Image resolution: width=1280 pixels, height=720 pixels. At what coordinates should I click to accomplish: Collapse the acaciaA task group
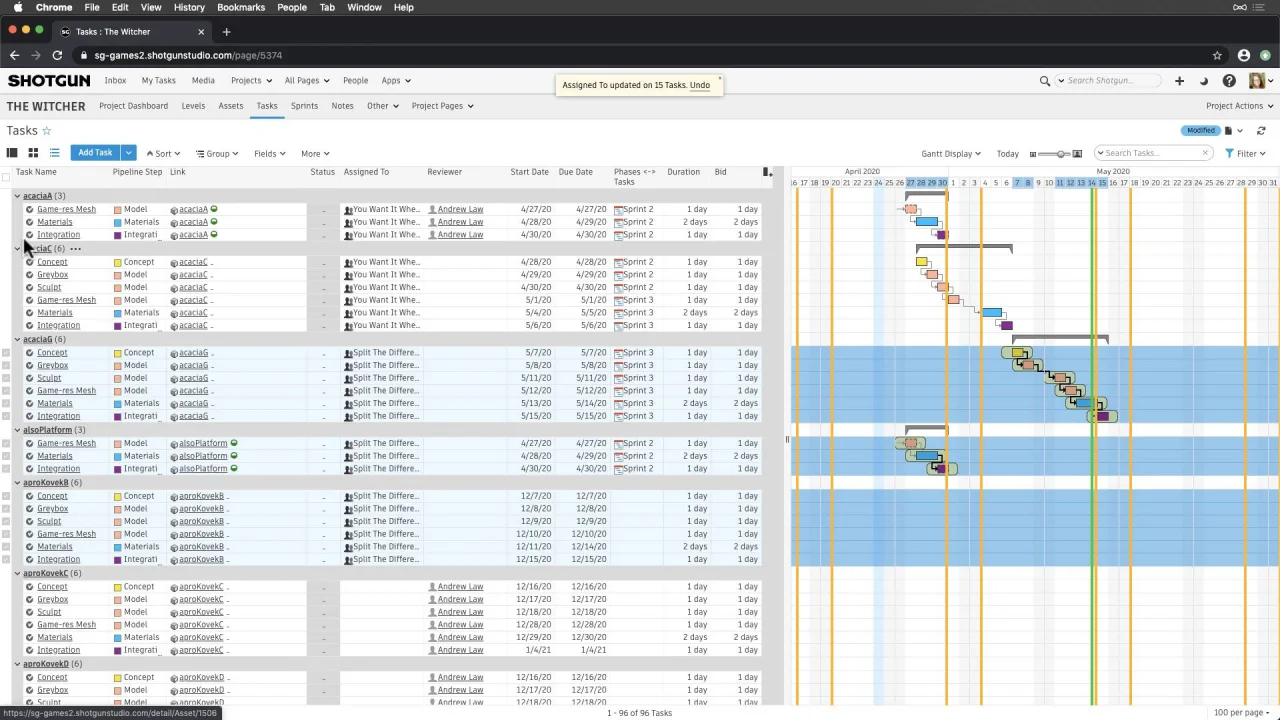click(17, 196)
